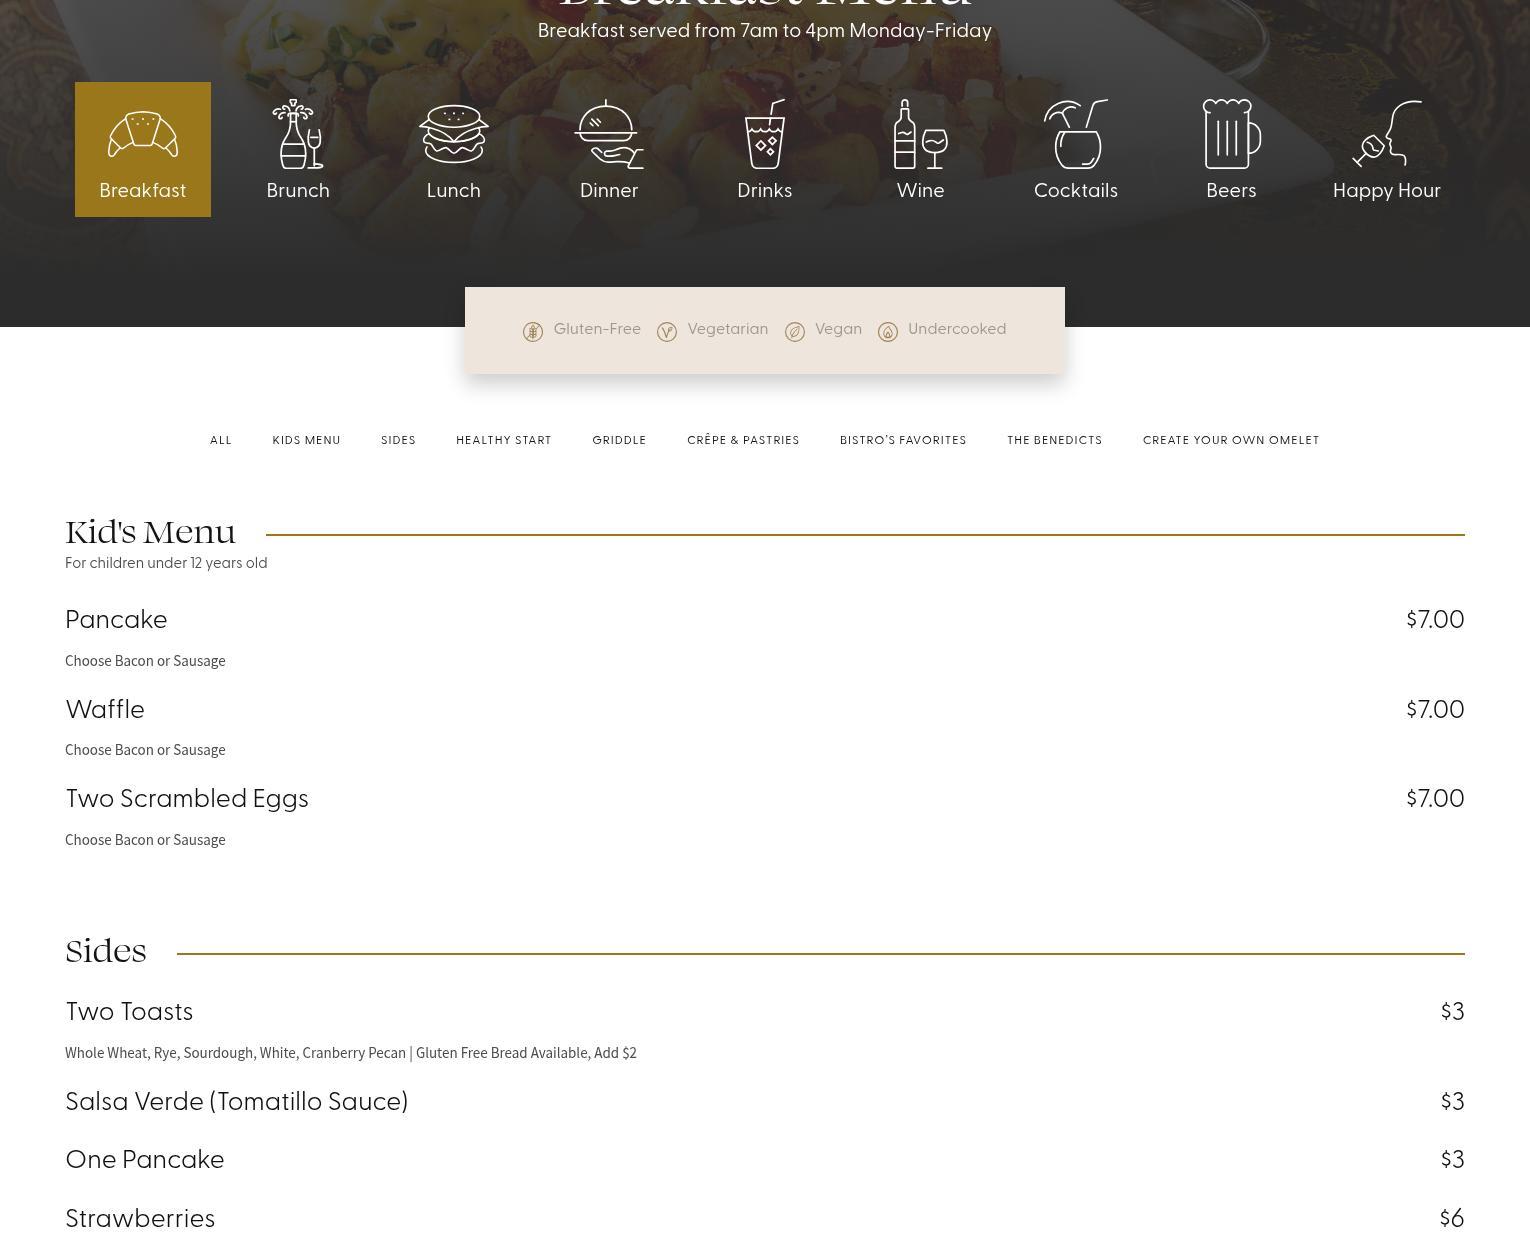This screenshot has height=1246, width=1530.
Task: Select the Waffle item name
Action: (x=105, y=710)
